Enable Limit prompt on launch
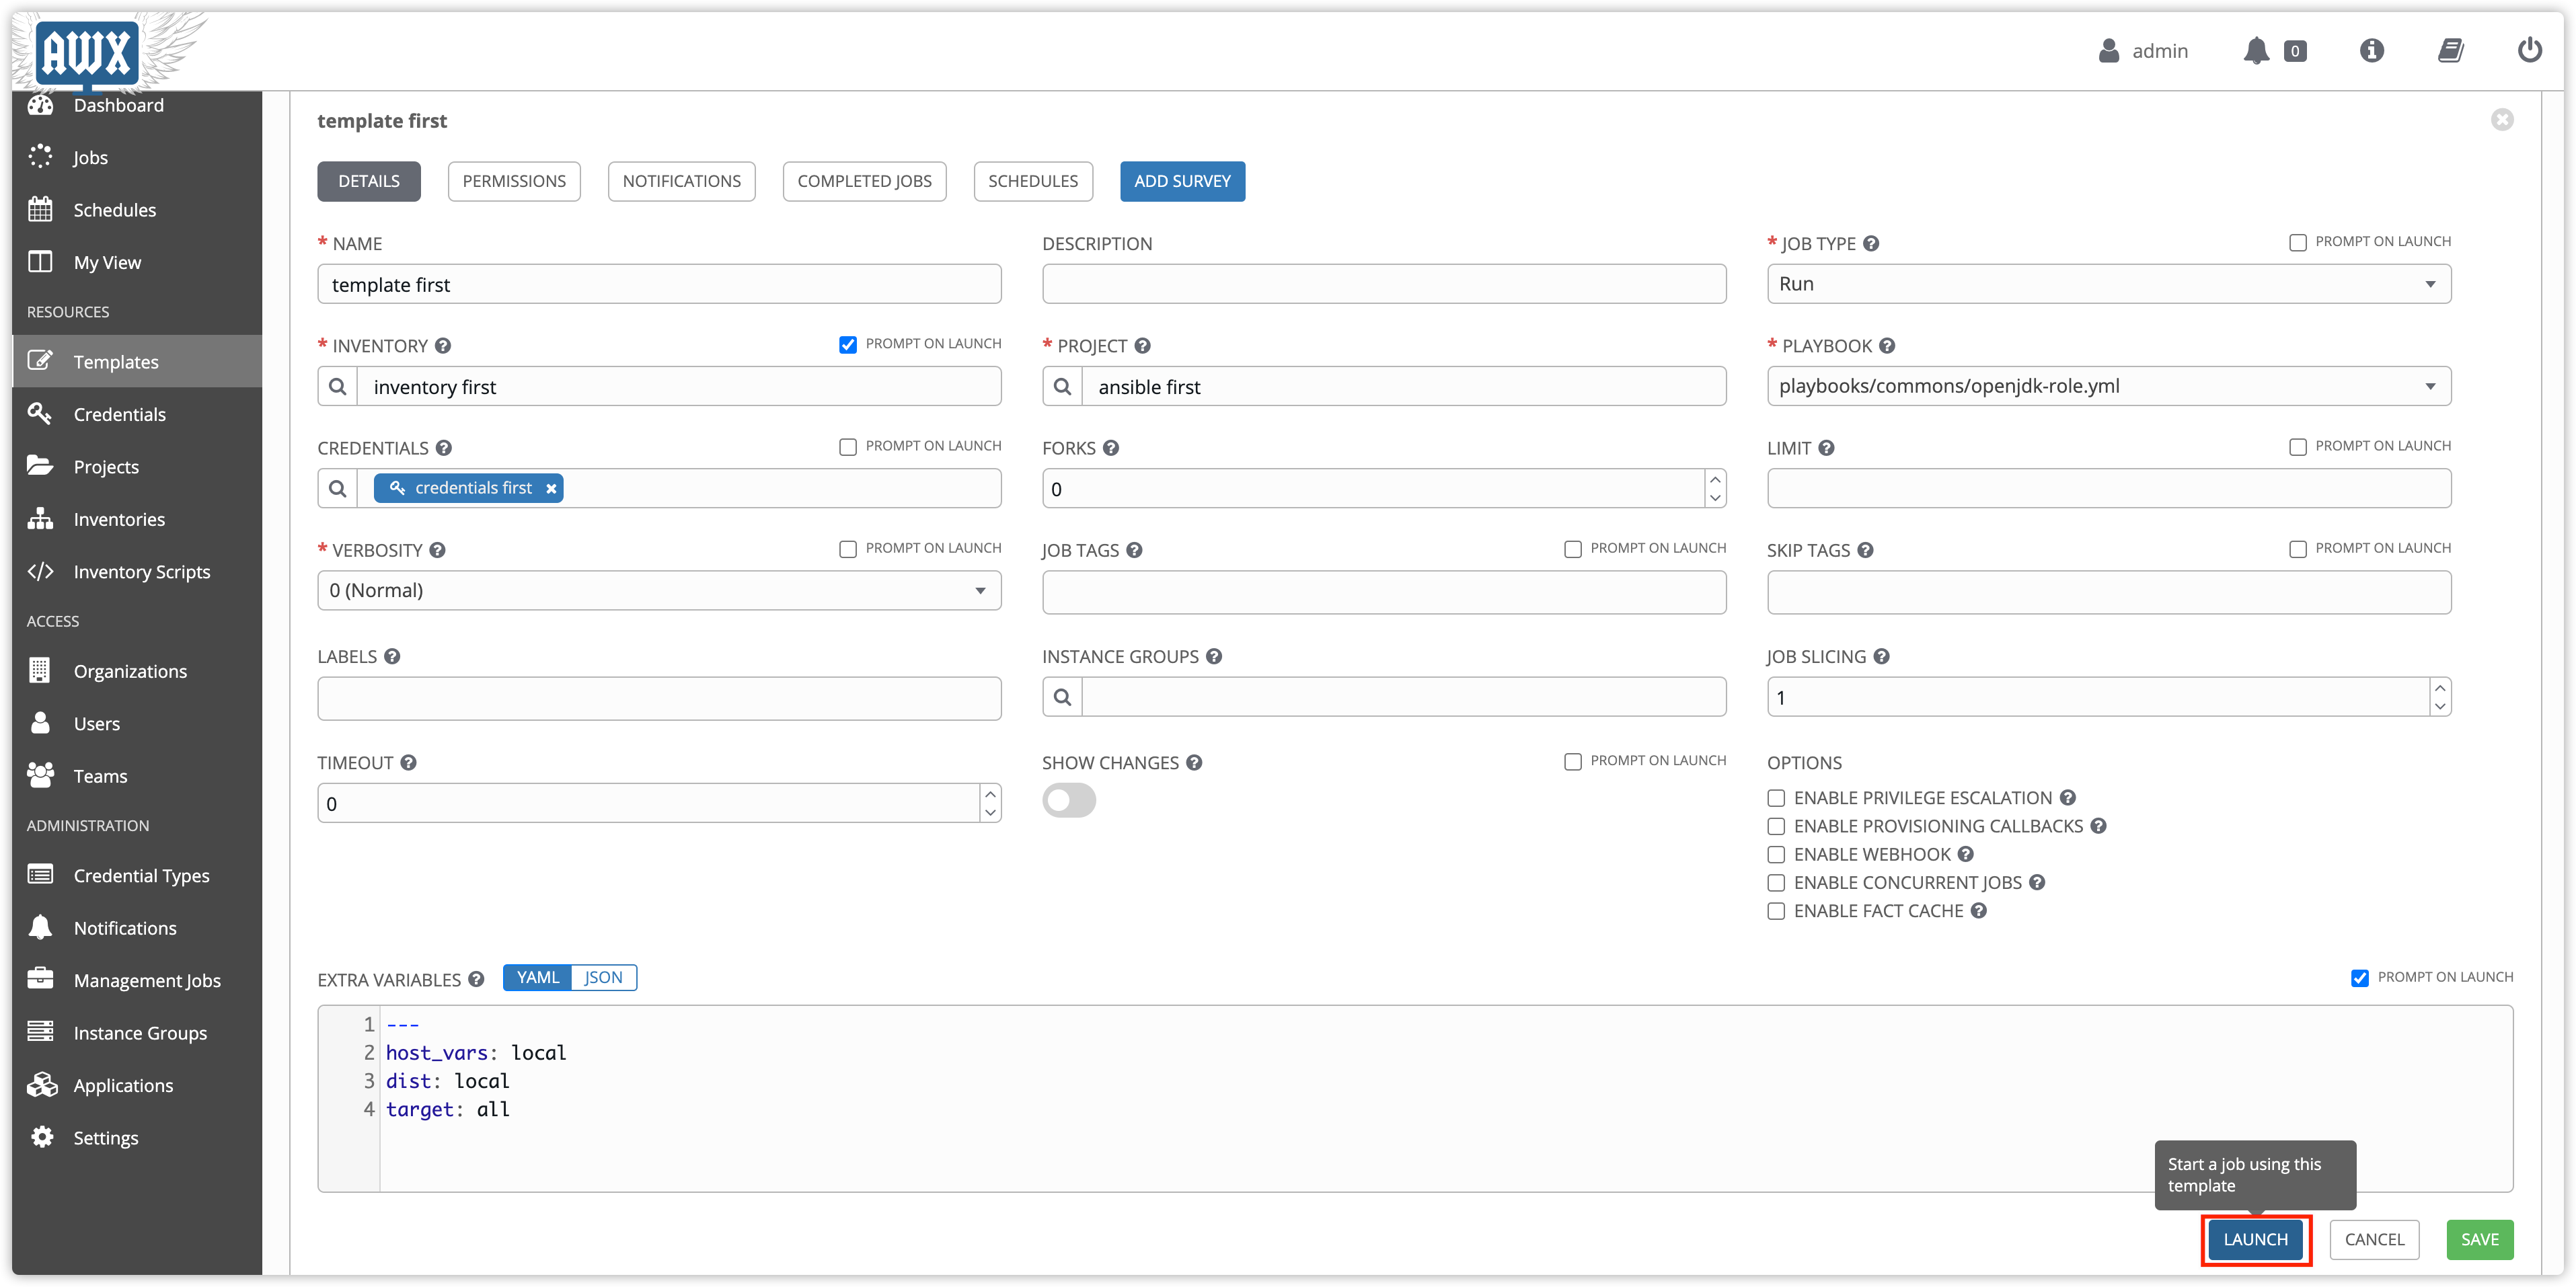Screen dimensions: 2576x1287 pos(2298,446)
